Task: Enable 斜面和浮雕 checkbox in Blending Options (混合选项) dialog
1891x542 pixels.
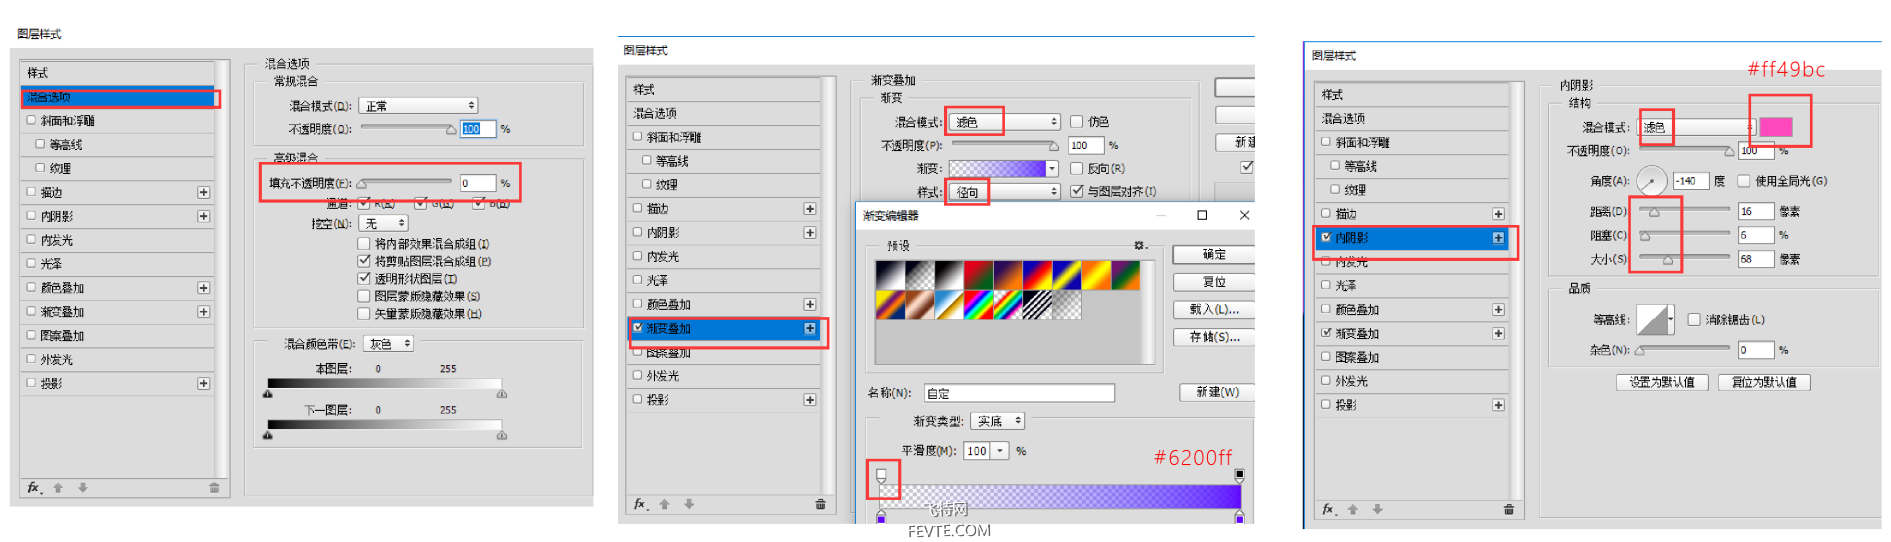Action: [31, 120]
